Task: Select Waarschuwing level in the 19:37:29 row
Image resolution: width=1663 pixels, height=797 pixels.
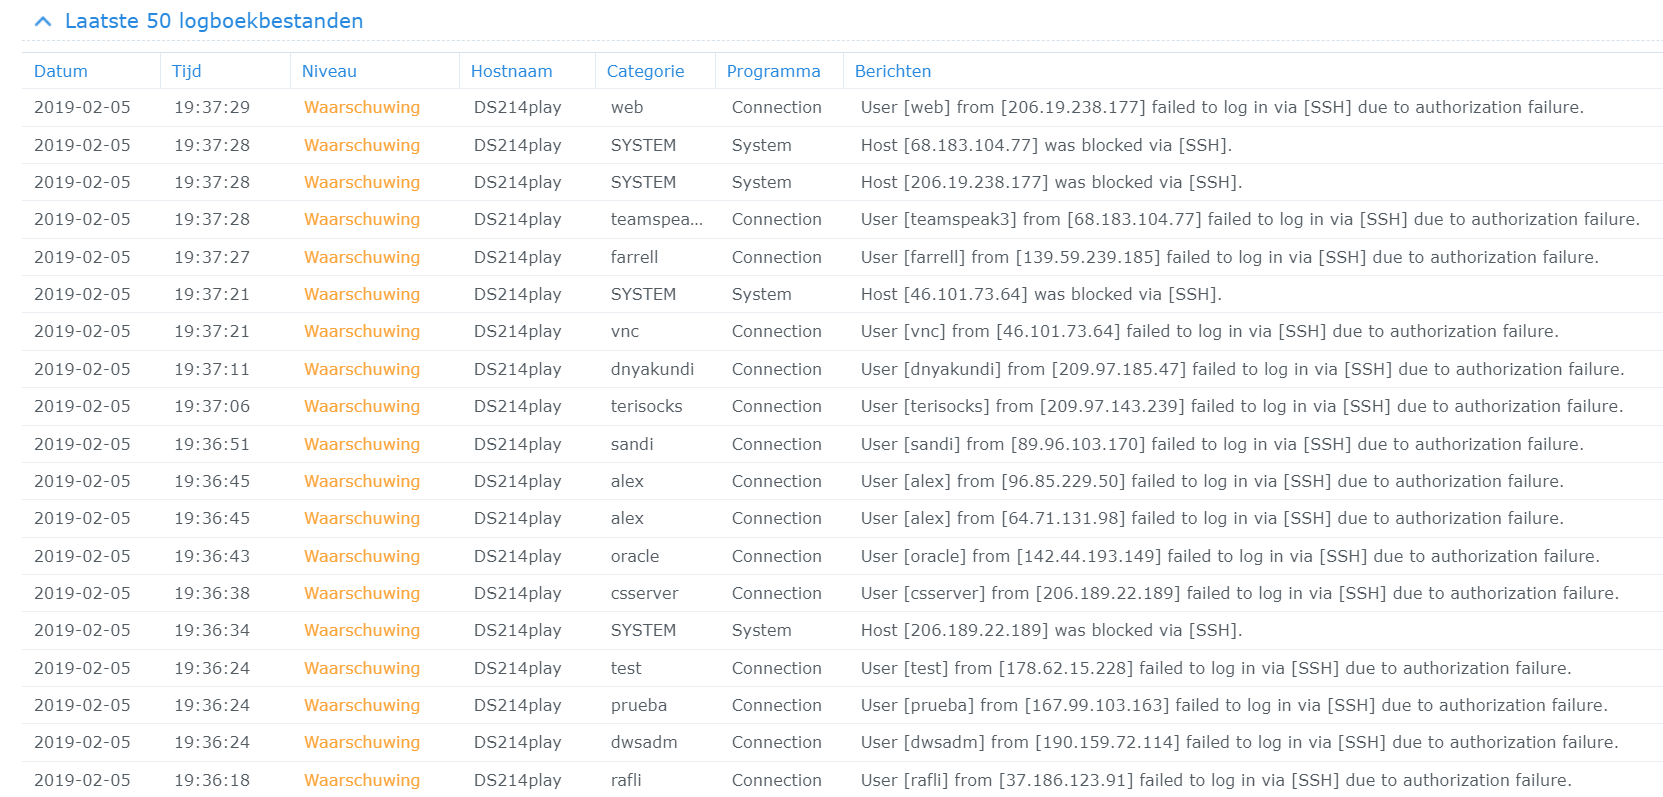Action: coord(362,107)
